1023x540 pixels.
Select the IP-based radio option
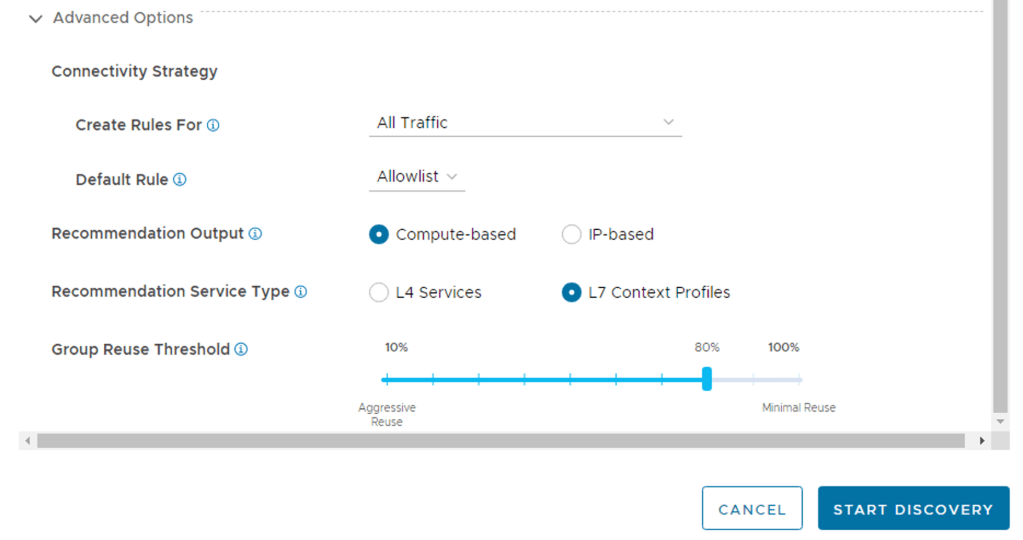point(571,234)
